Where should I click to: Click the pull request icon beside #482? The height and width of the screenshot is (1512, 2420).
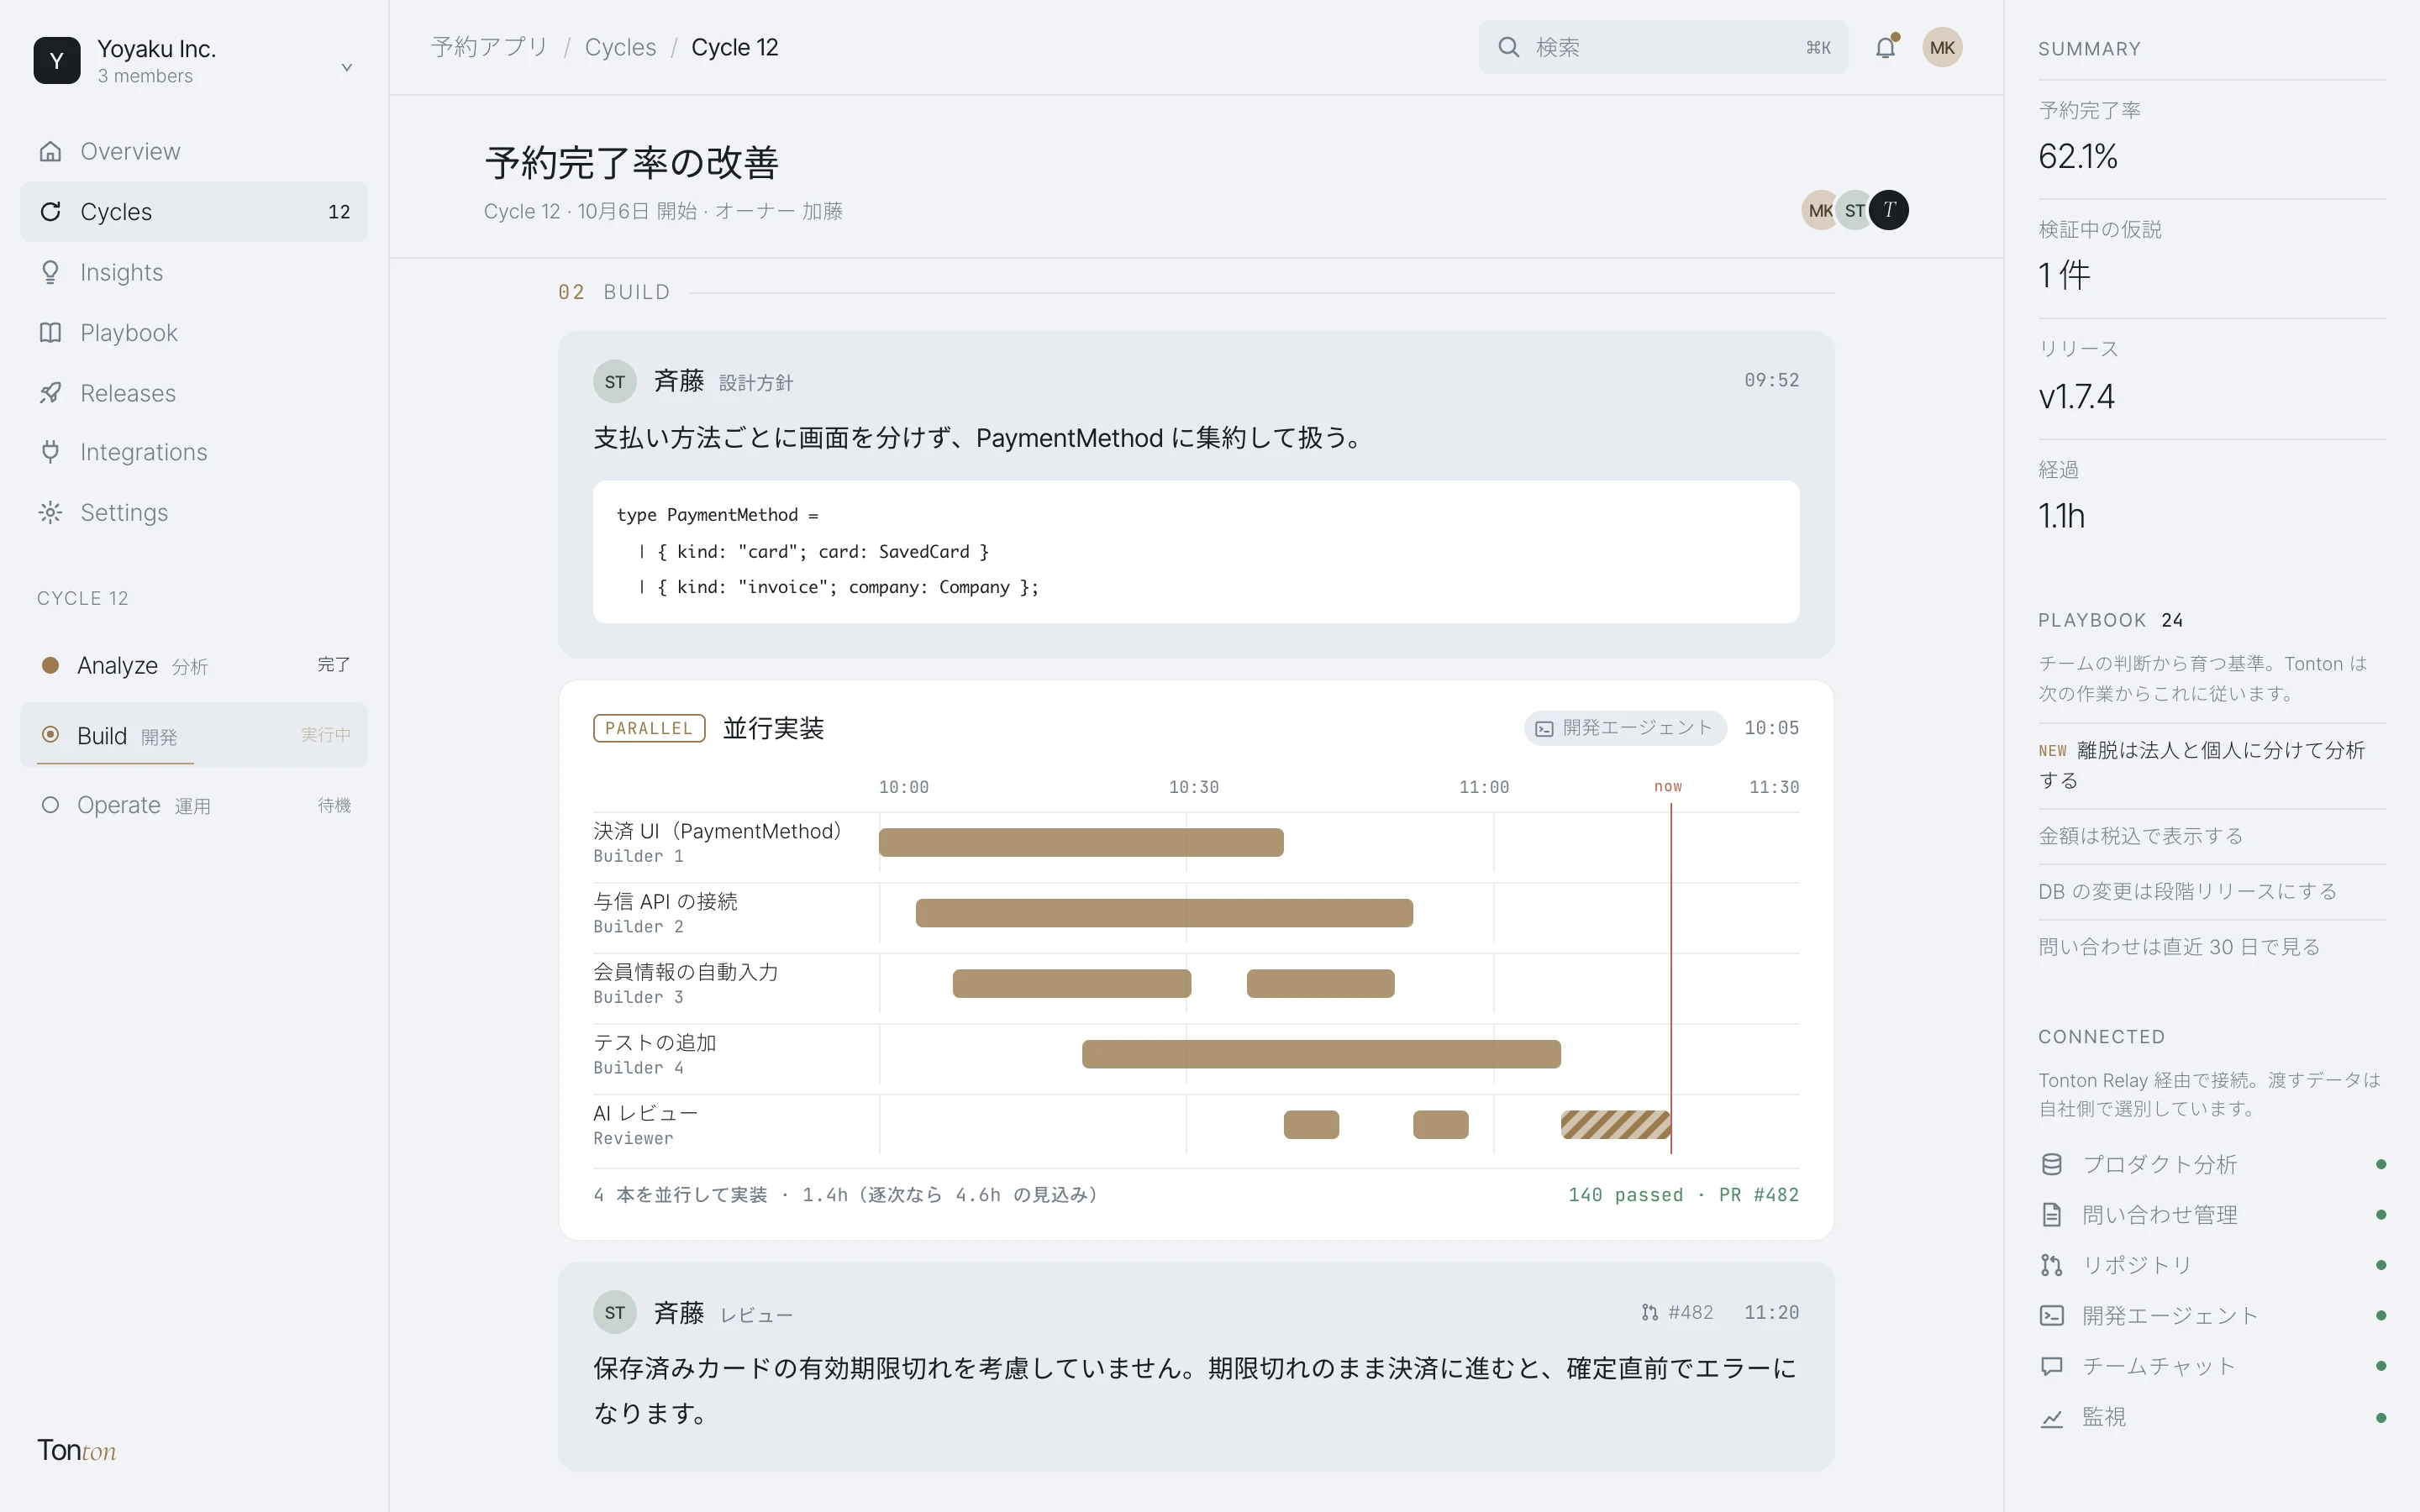click(x=1649, y=1312)
